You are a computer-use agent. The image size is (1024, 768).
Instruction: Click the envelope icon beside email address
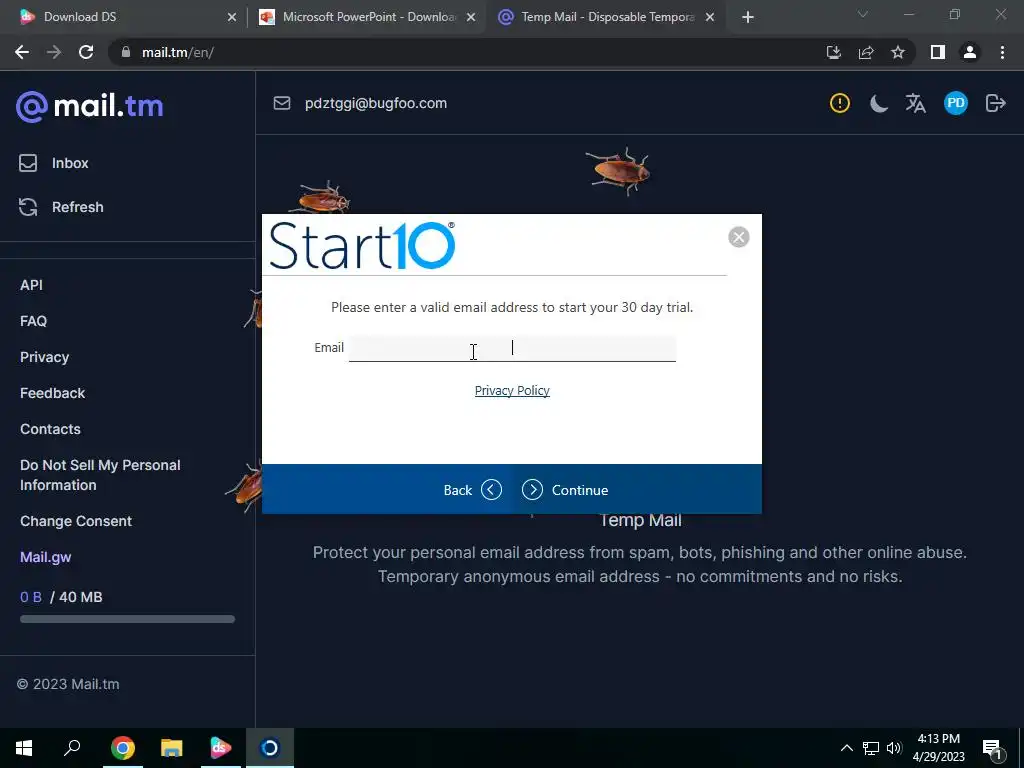tap(281, 103)
